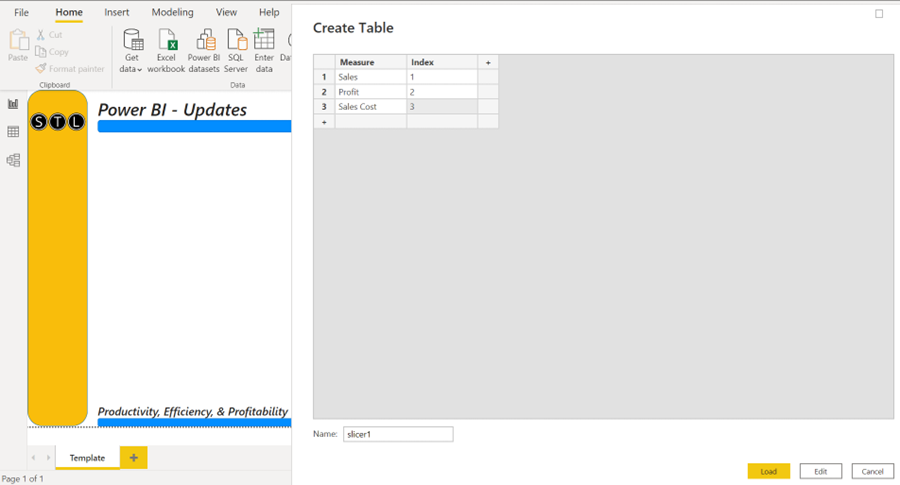Open the File menu

point(21,12)
